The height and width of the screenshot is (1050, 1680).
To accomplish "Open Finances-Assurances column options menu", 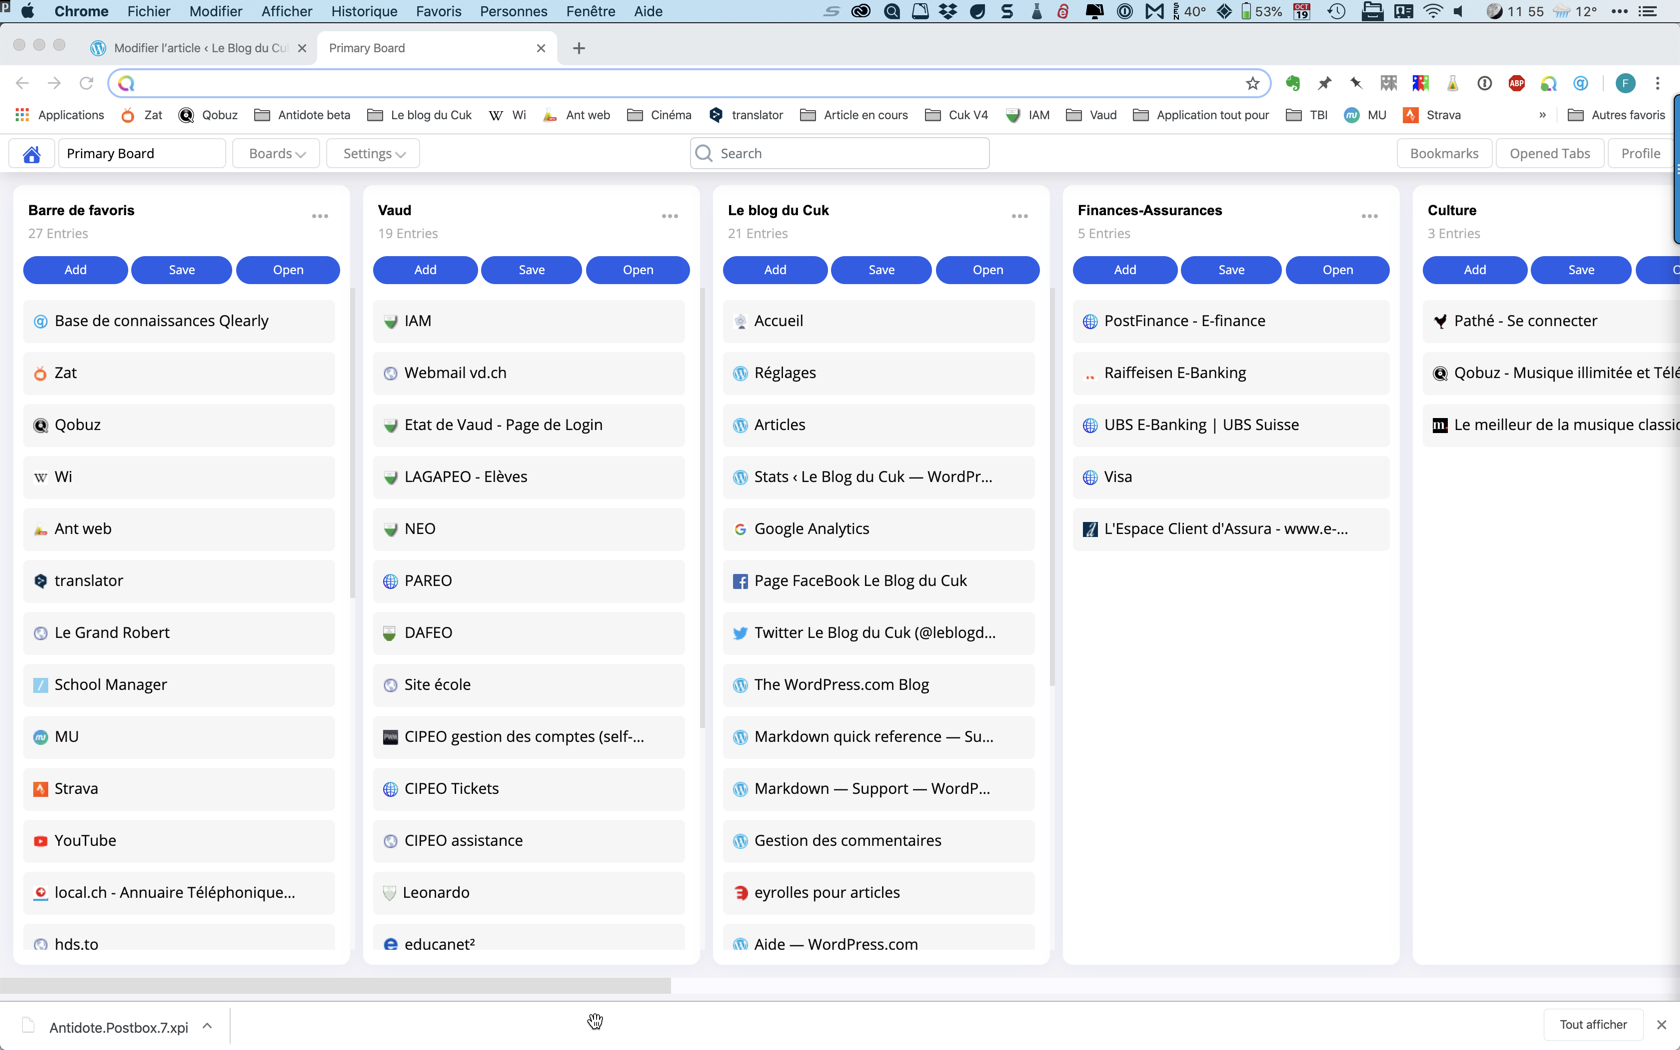I will pos(1370,216).
